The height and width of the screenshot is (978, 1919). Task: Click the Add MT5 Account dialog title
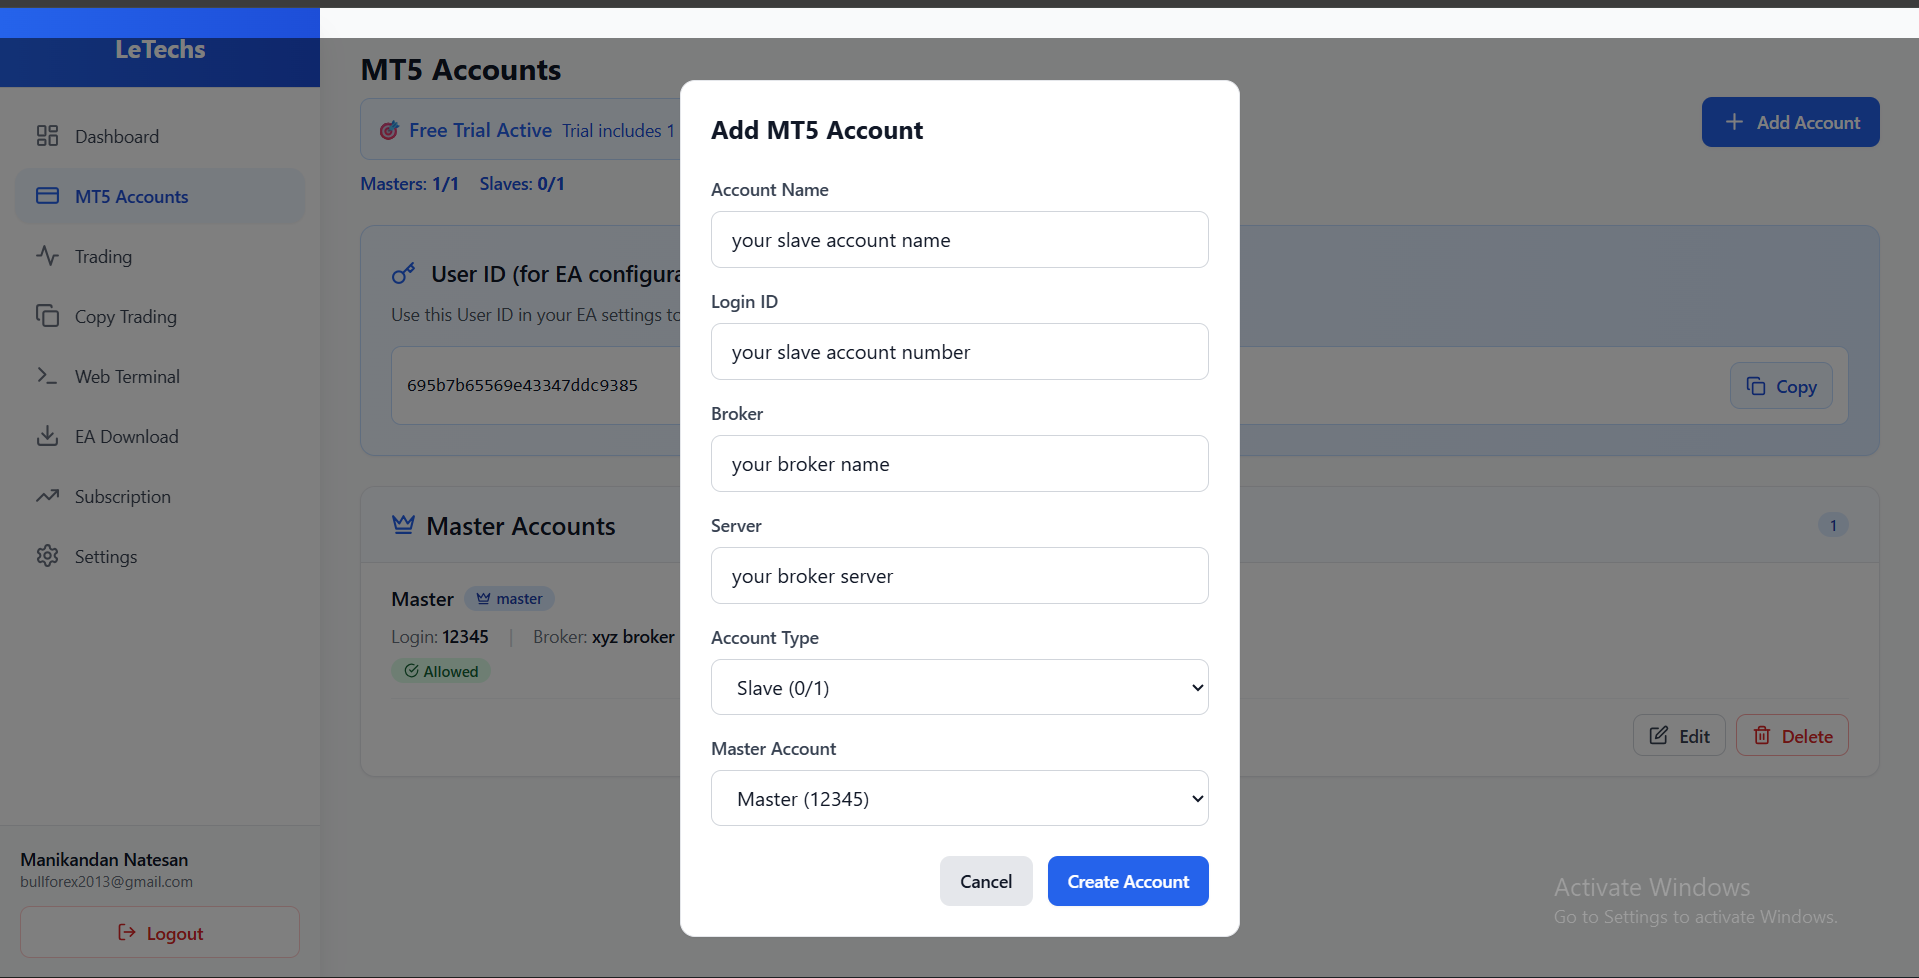(x=817, y=130)
